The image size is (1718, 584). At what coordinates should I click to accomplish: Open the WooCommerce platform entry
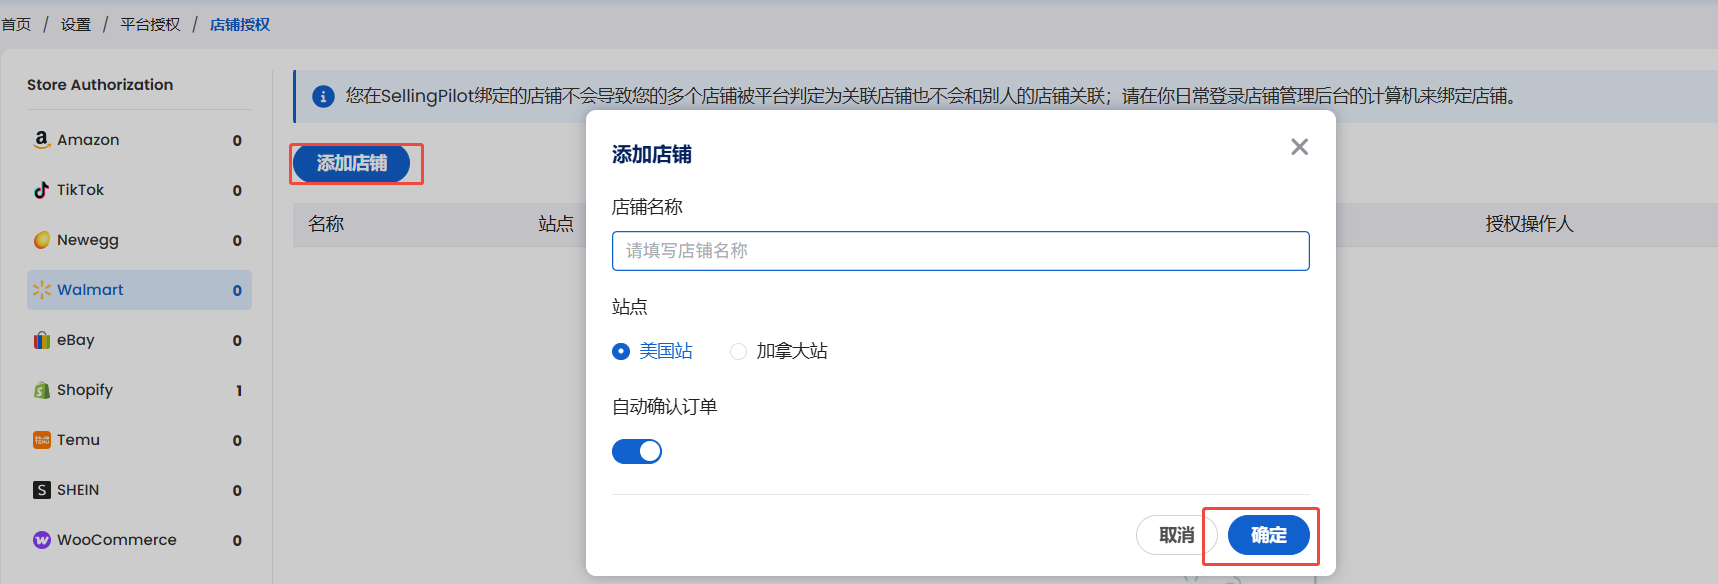pos(139,540)
